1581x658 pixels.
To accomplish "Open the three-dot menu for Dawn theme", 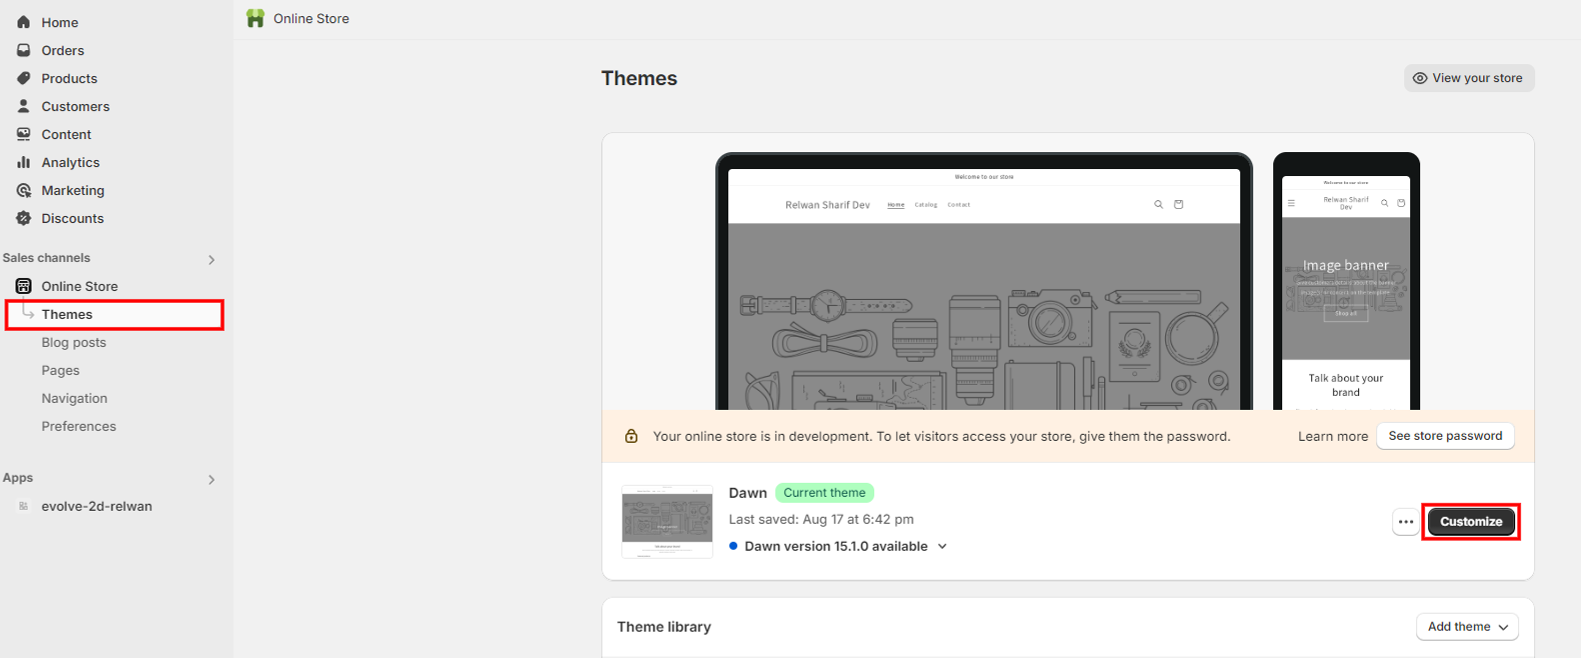I will point(1405,522).
